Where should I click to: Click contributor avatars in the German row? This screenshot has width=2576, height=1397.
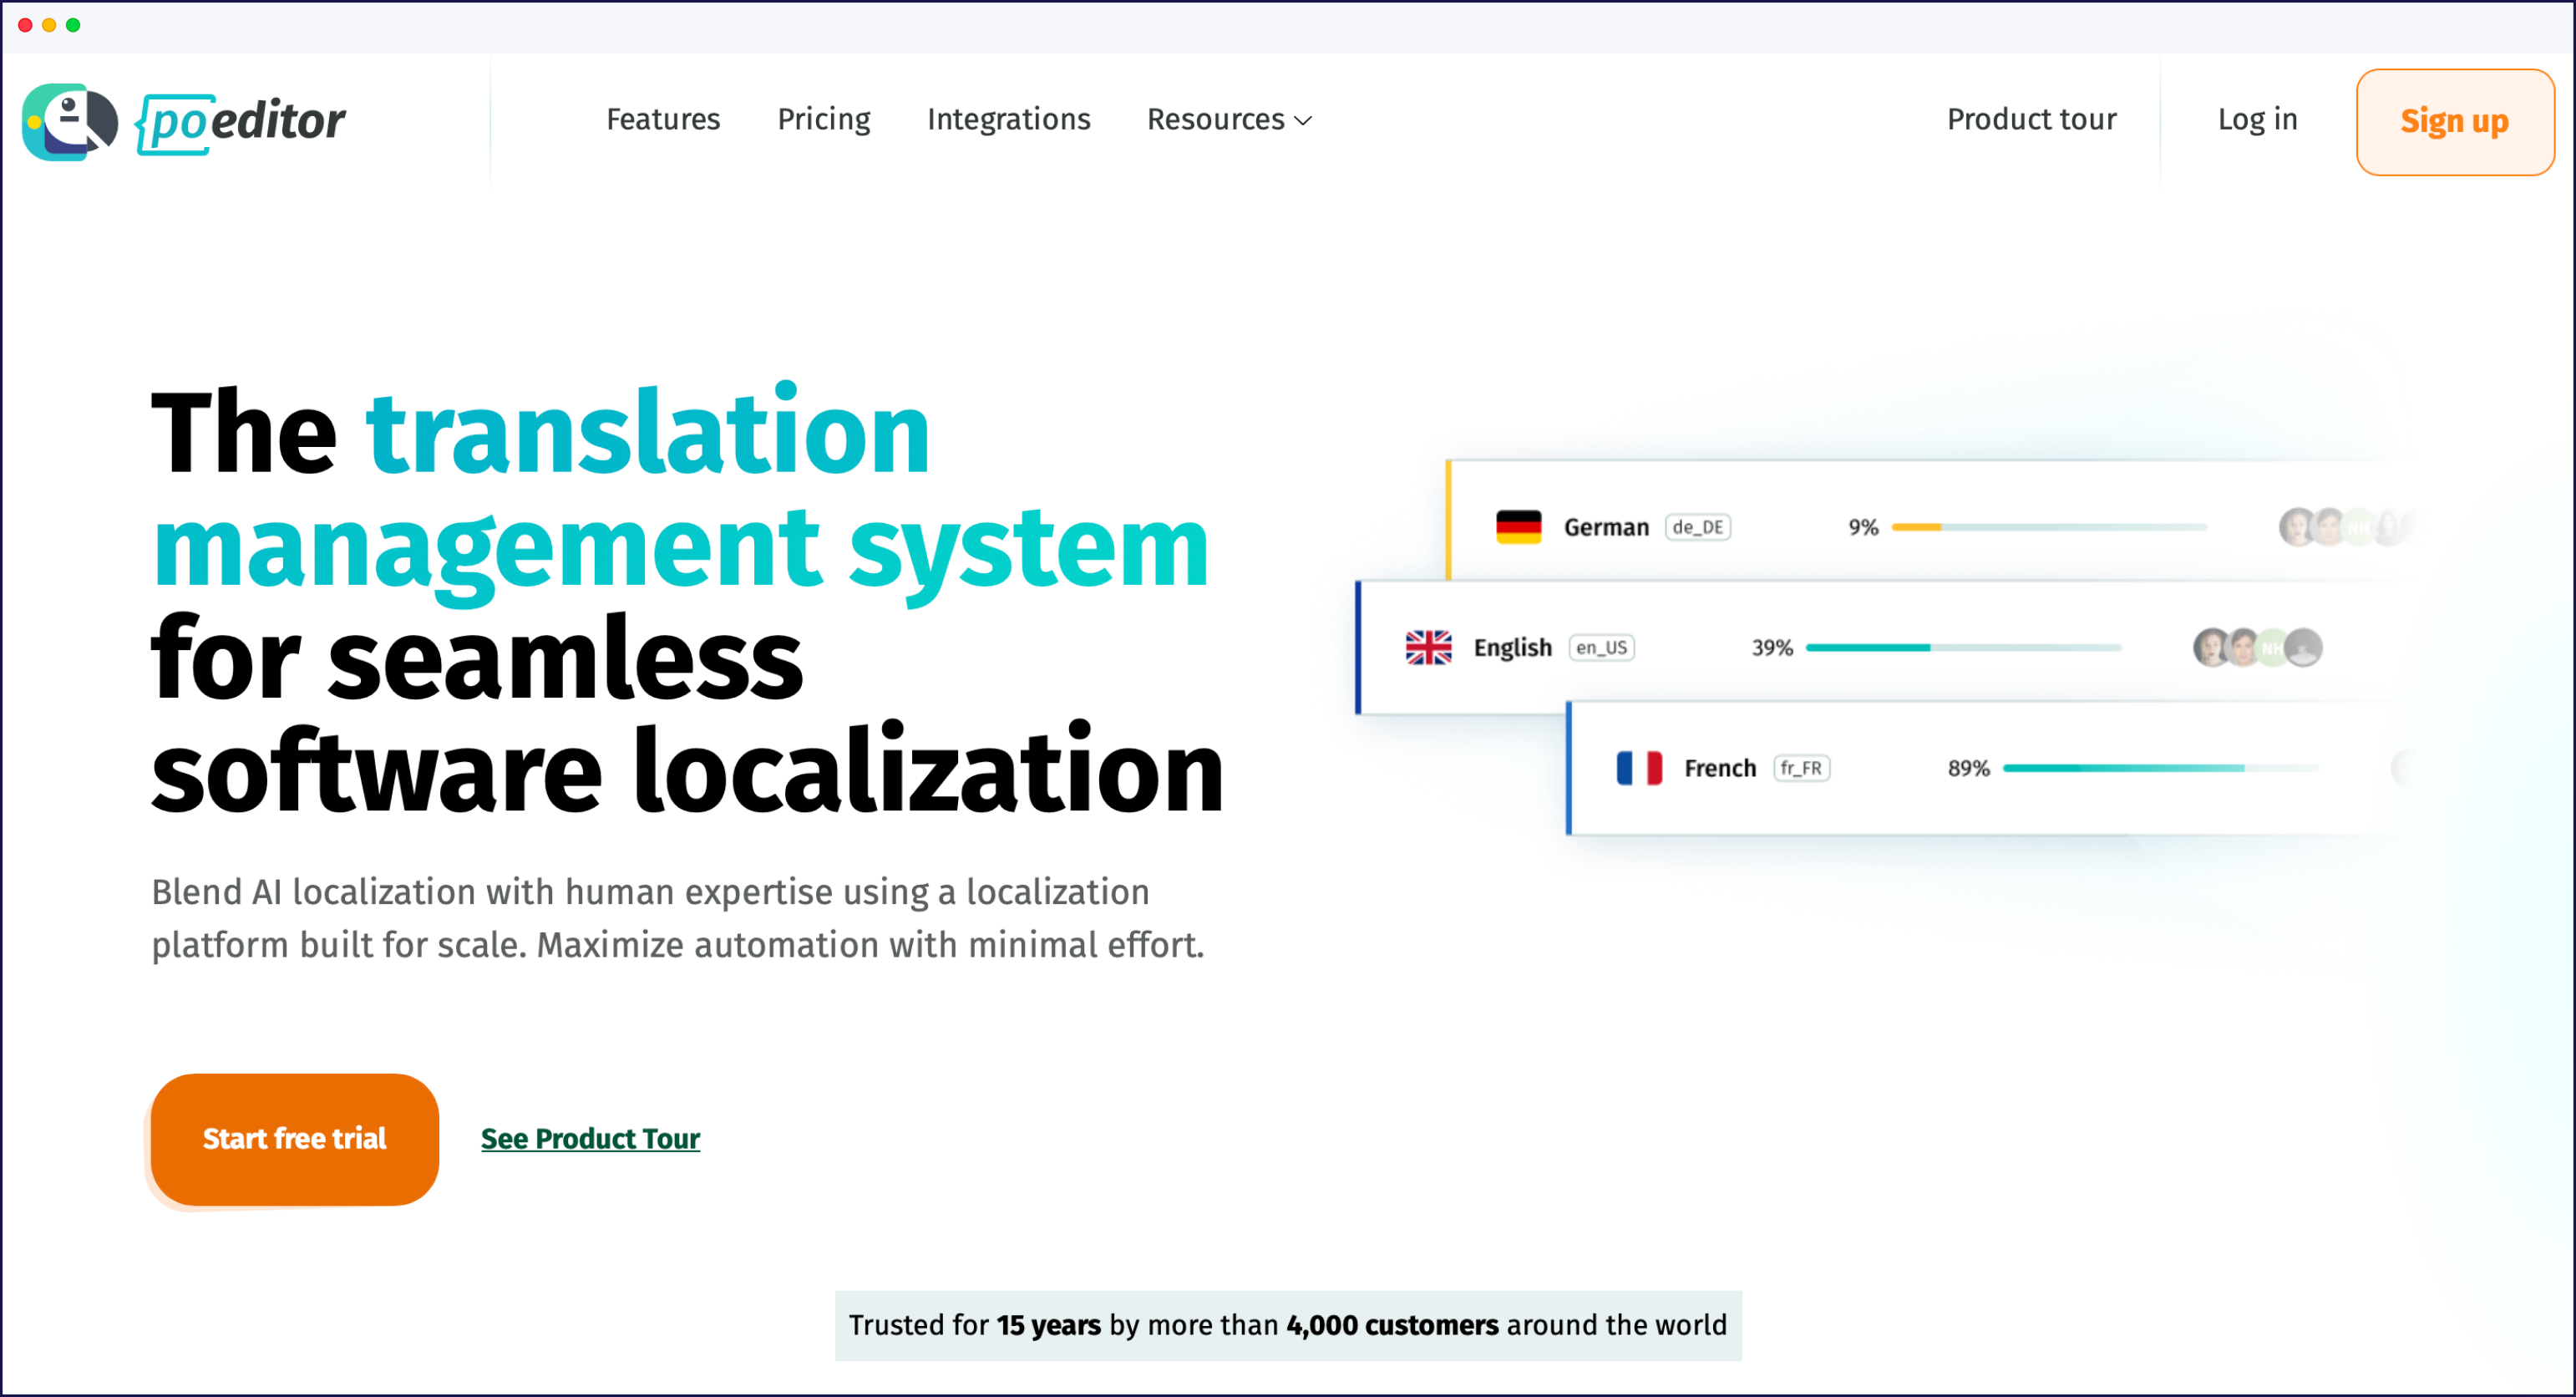[x=2346, y=527]
